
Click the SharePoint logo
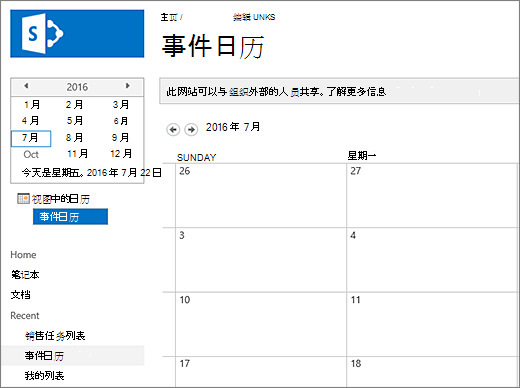77,34
